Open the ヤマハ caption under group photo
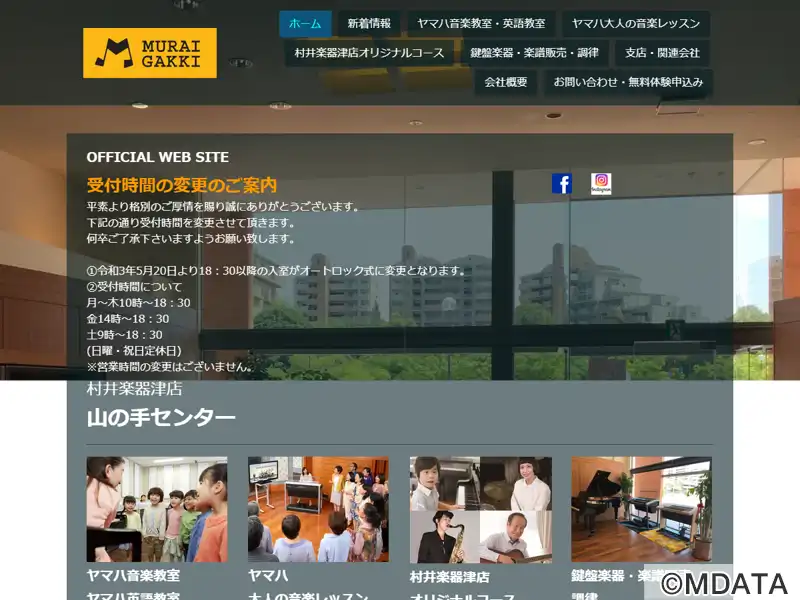This screenshot has width=800, height=600. coord(268,576)
